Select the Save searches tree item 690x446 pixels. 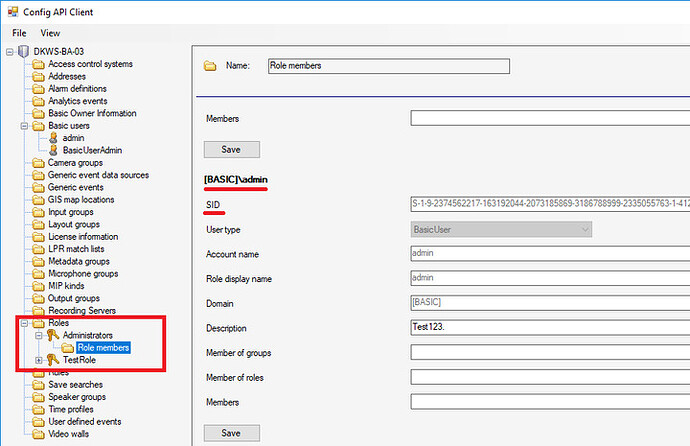pyautogui.click(x=76, y=385)
